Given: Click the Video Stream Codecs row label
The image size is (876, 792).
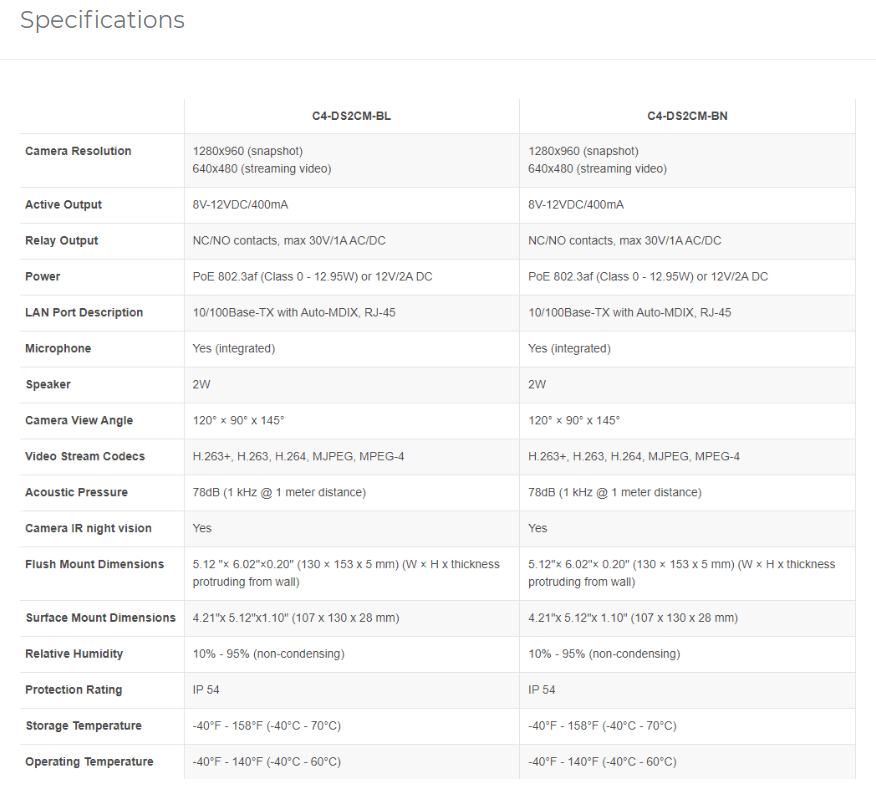Looking at the screenshot, I should (85, 457).
